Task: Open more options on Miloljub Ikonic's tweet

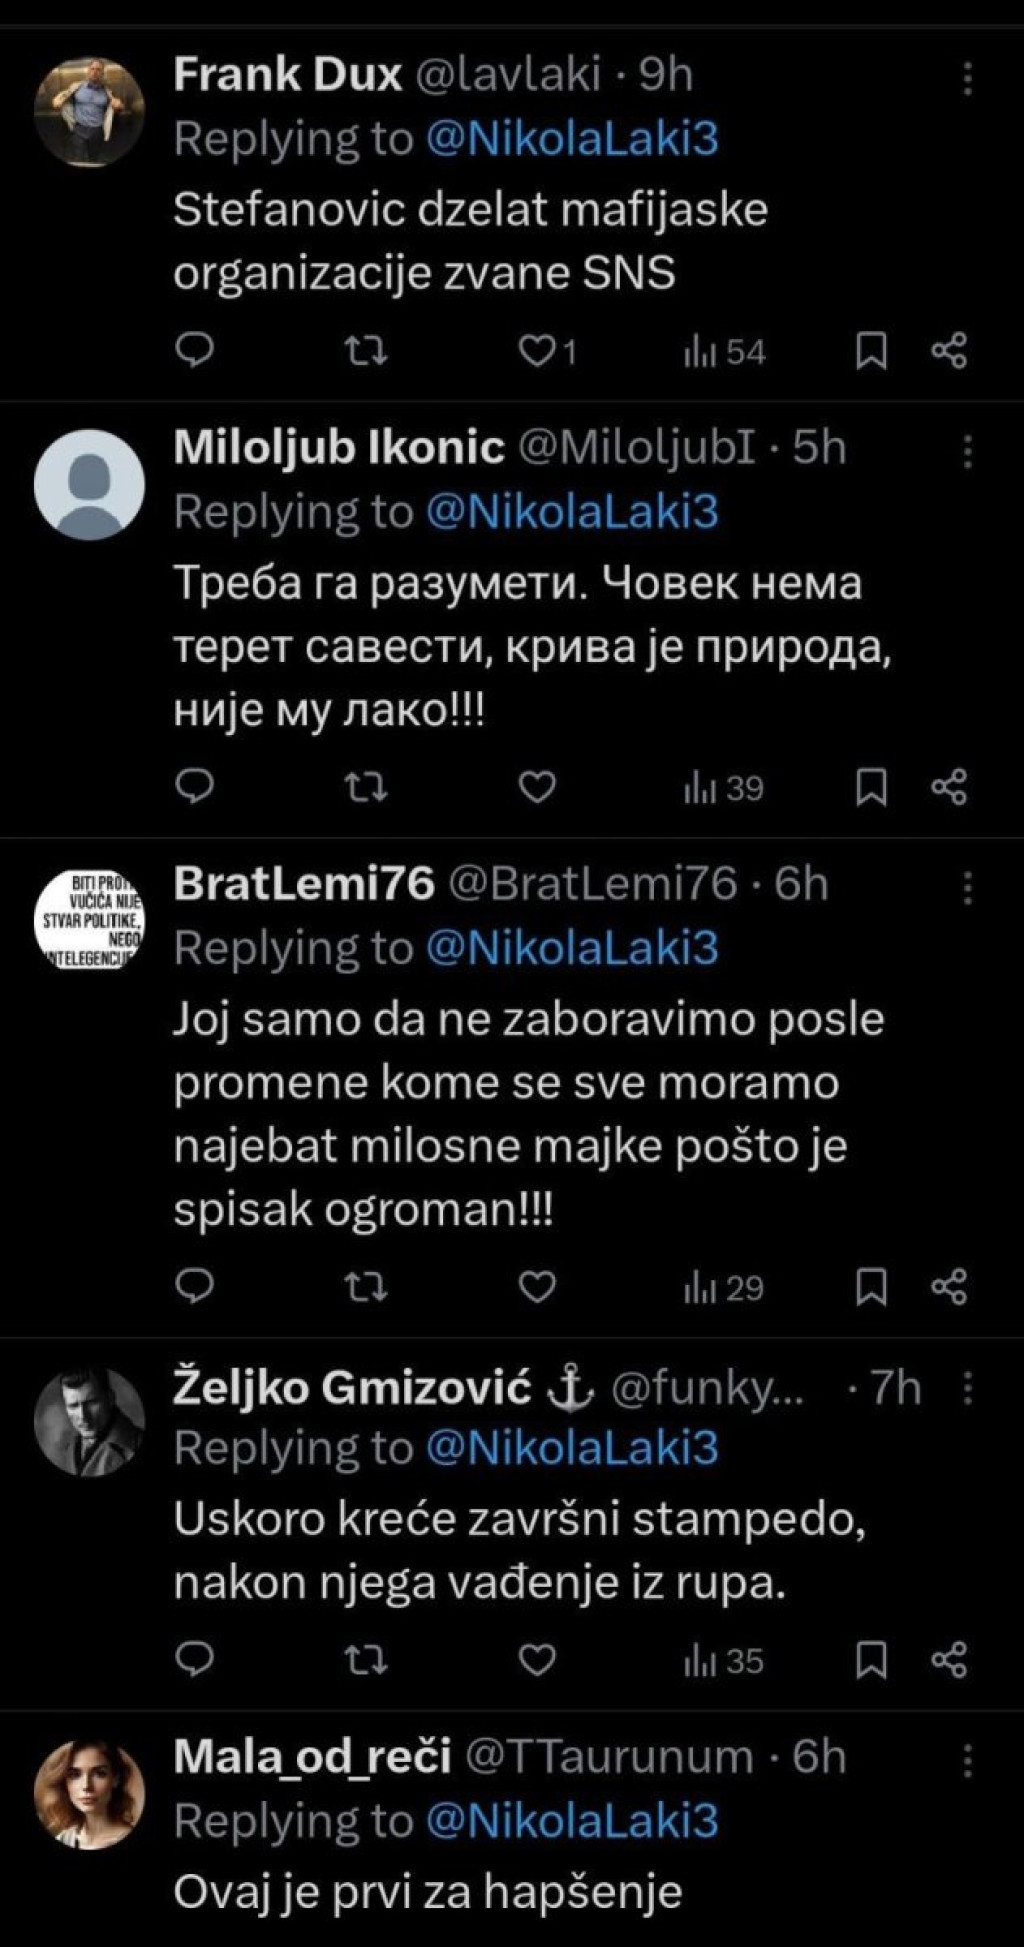Action: [x=967, y=452]
